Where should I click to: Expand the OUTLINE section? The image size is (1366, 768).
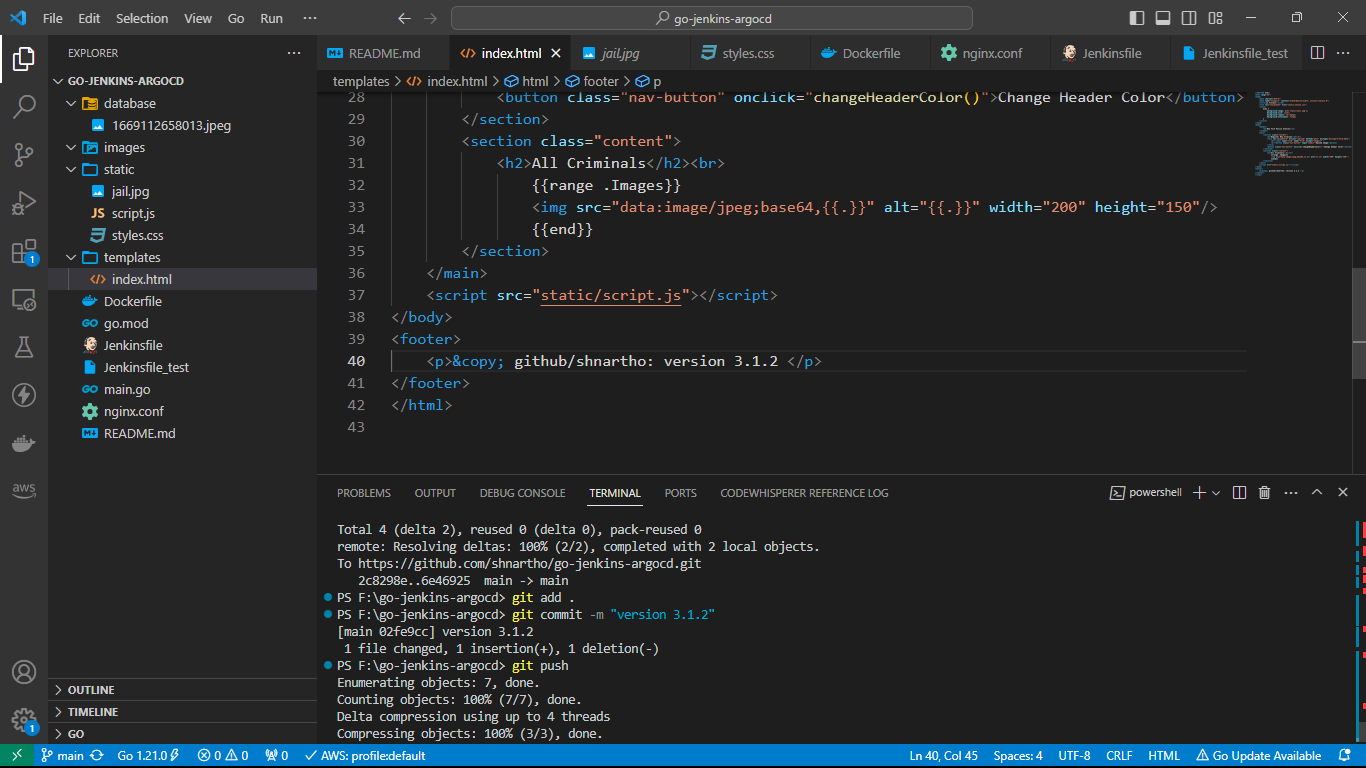pos(182,690)
